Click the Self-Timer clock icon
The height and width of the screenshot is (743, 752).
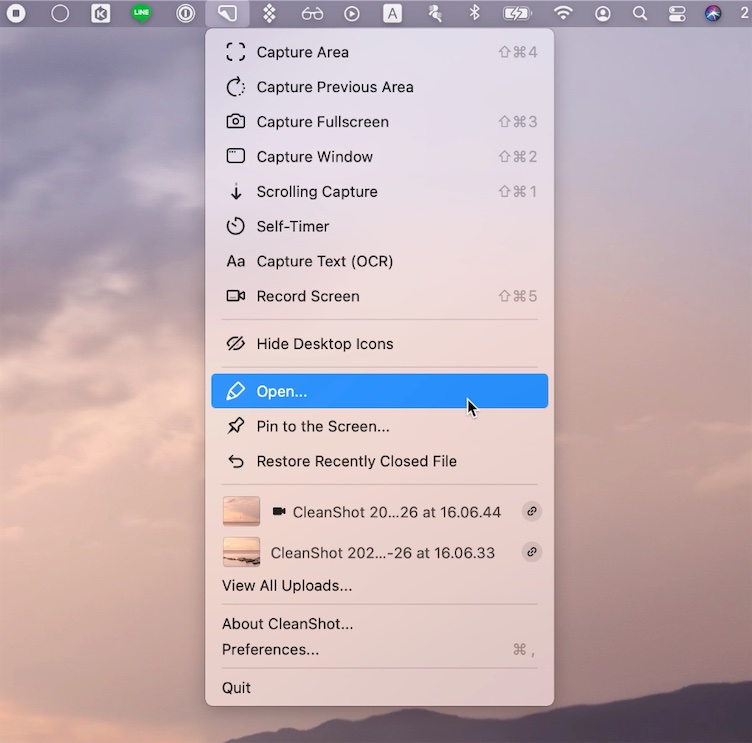coord(235,226)
